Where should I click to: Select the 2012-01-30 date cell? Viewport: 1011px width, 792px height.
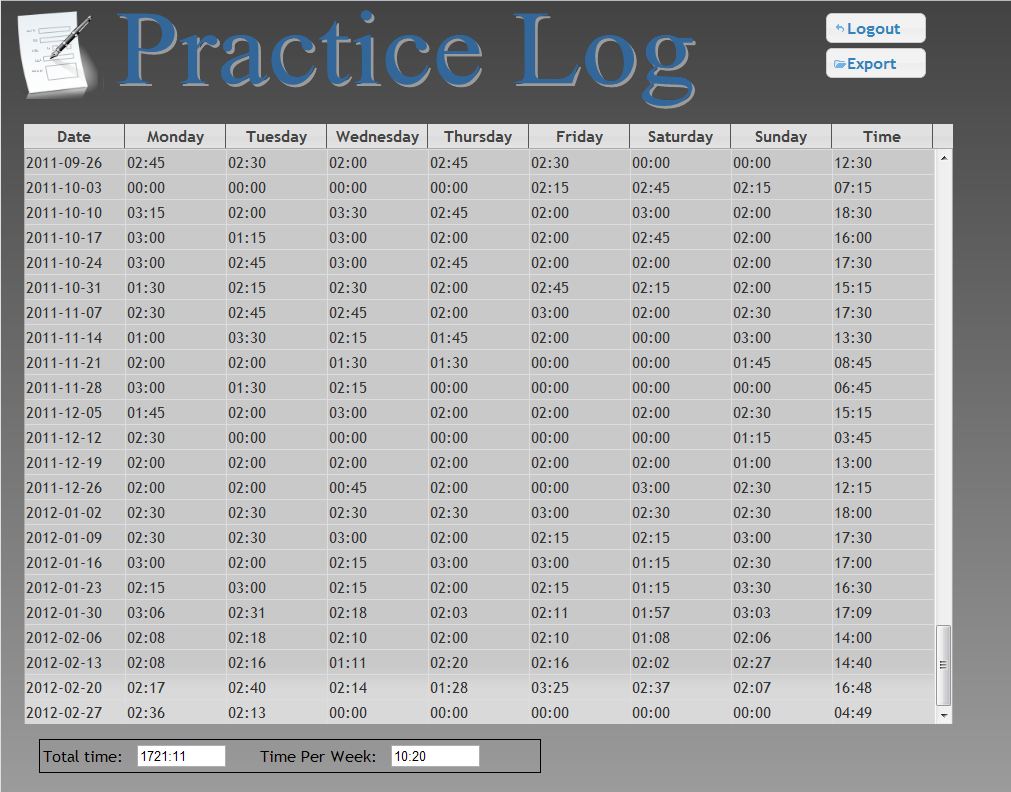pos(74,613)
